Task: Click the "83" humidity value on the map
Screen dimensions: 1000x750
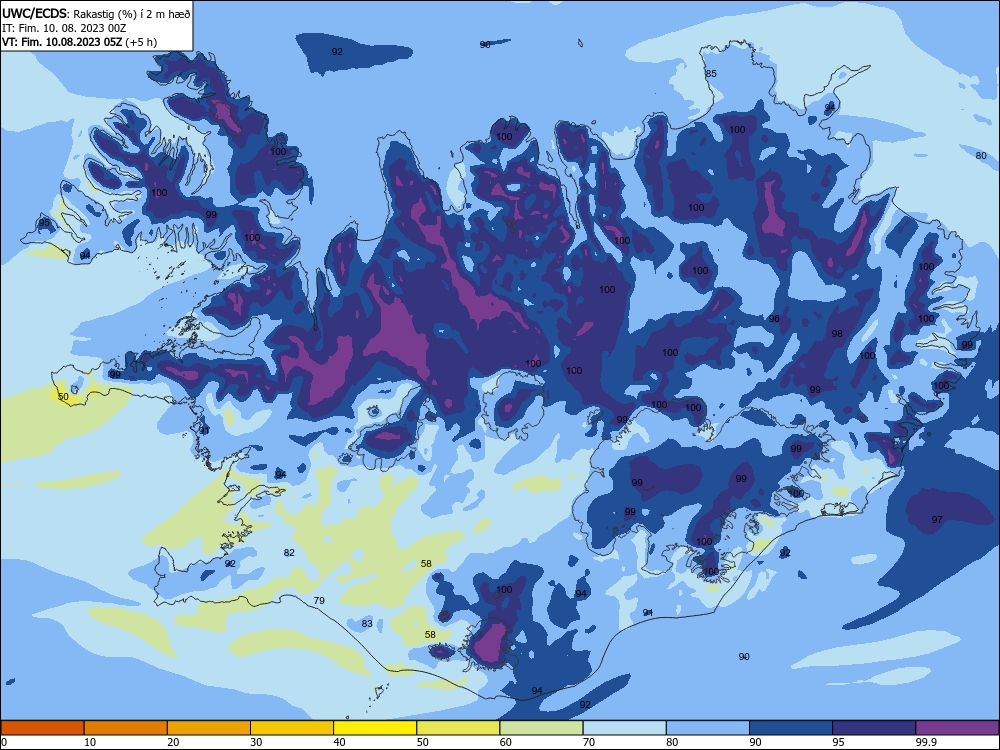Action: coord(367,623)
